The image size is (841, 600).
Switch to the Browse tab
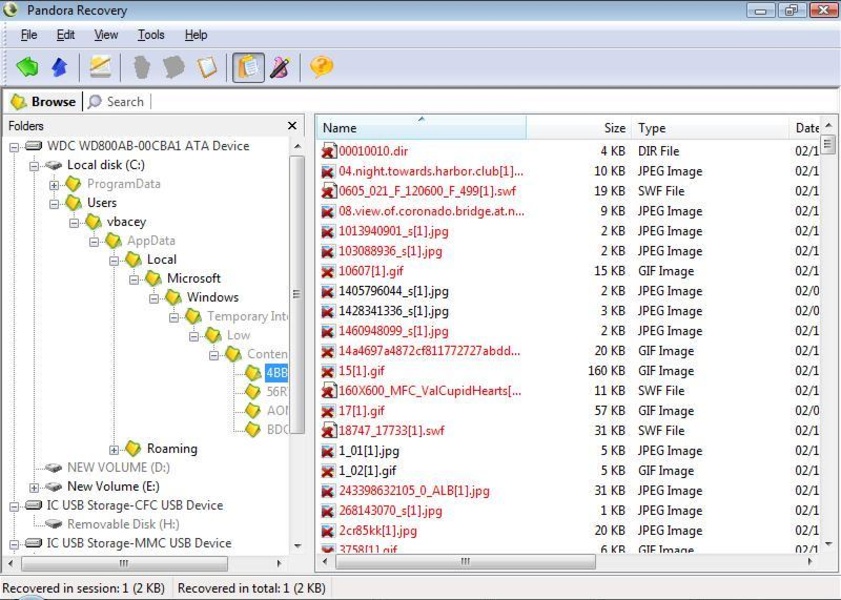[43, 101]
